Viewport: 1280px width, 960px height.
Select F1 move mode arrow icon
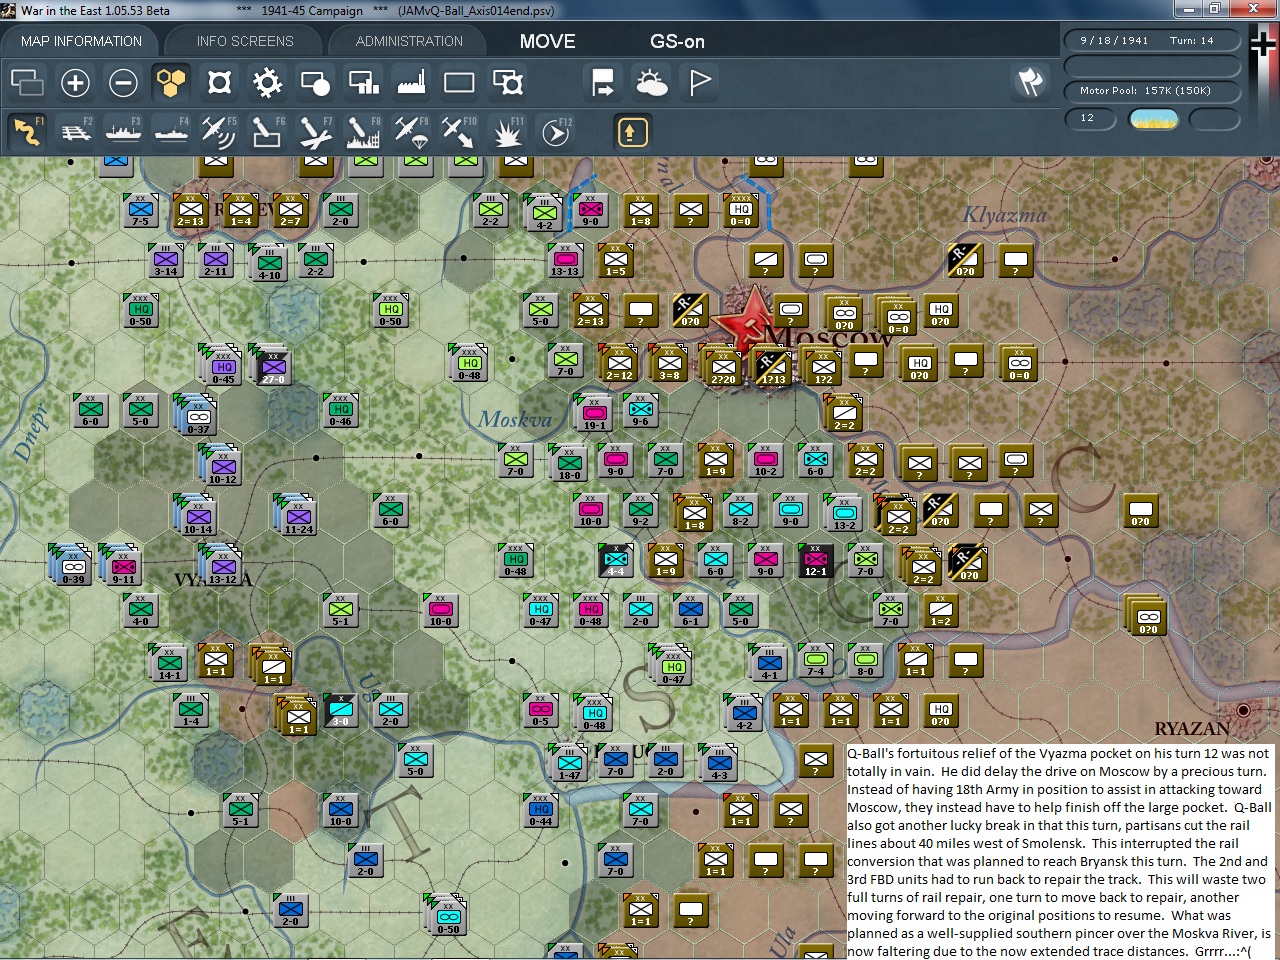tap(27, 131)
